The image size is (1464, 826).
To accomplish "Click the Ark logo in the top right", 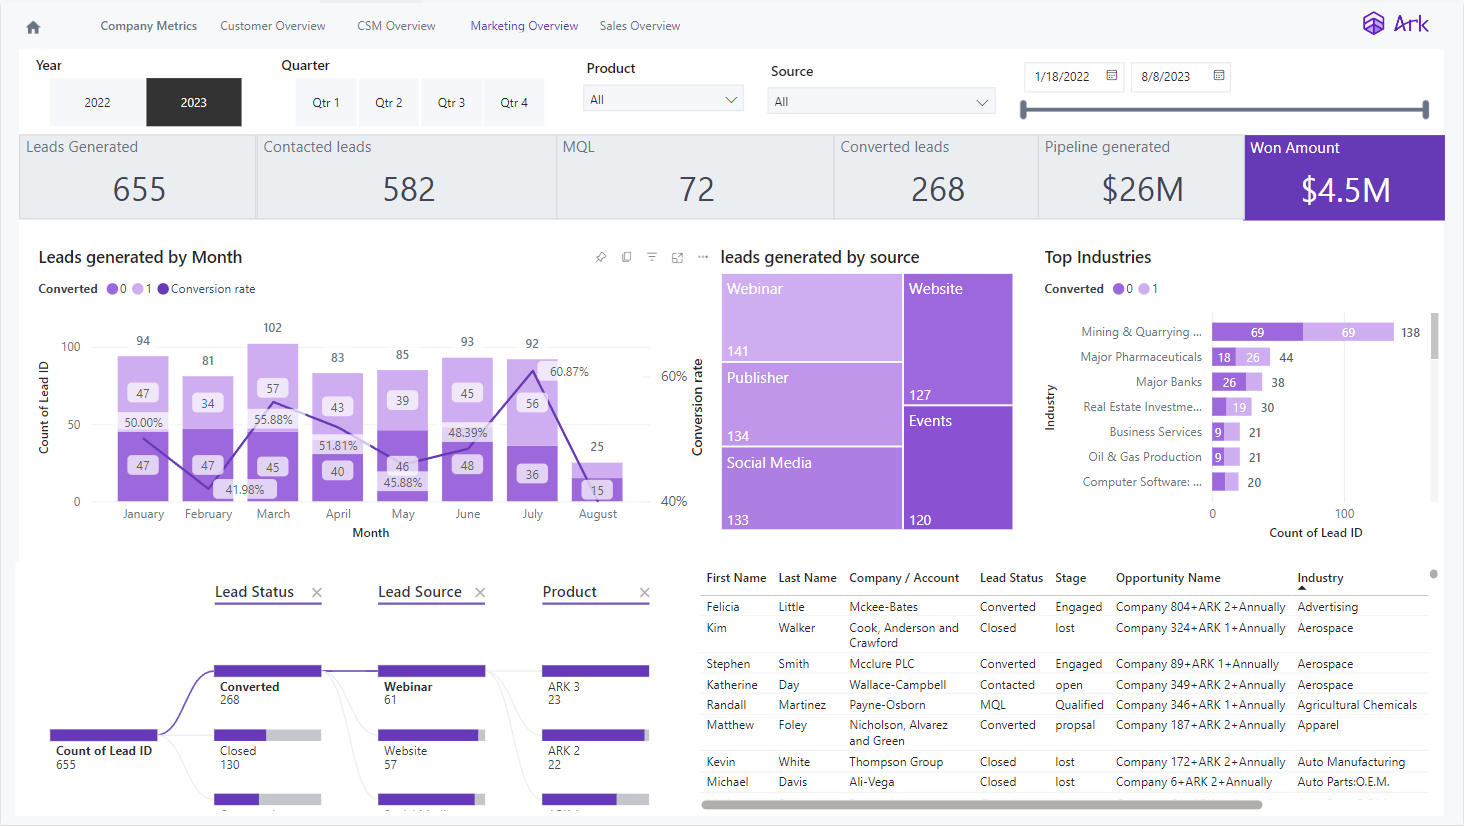I will click(x=1395, y=23).
